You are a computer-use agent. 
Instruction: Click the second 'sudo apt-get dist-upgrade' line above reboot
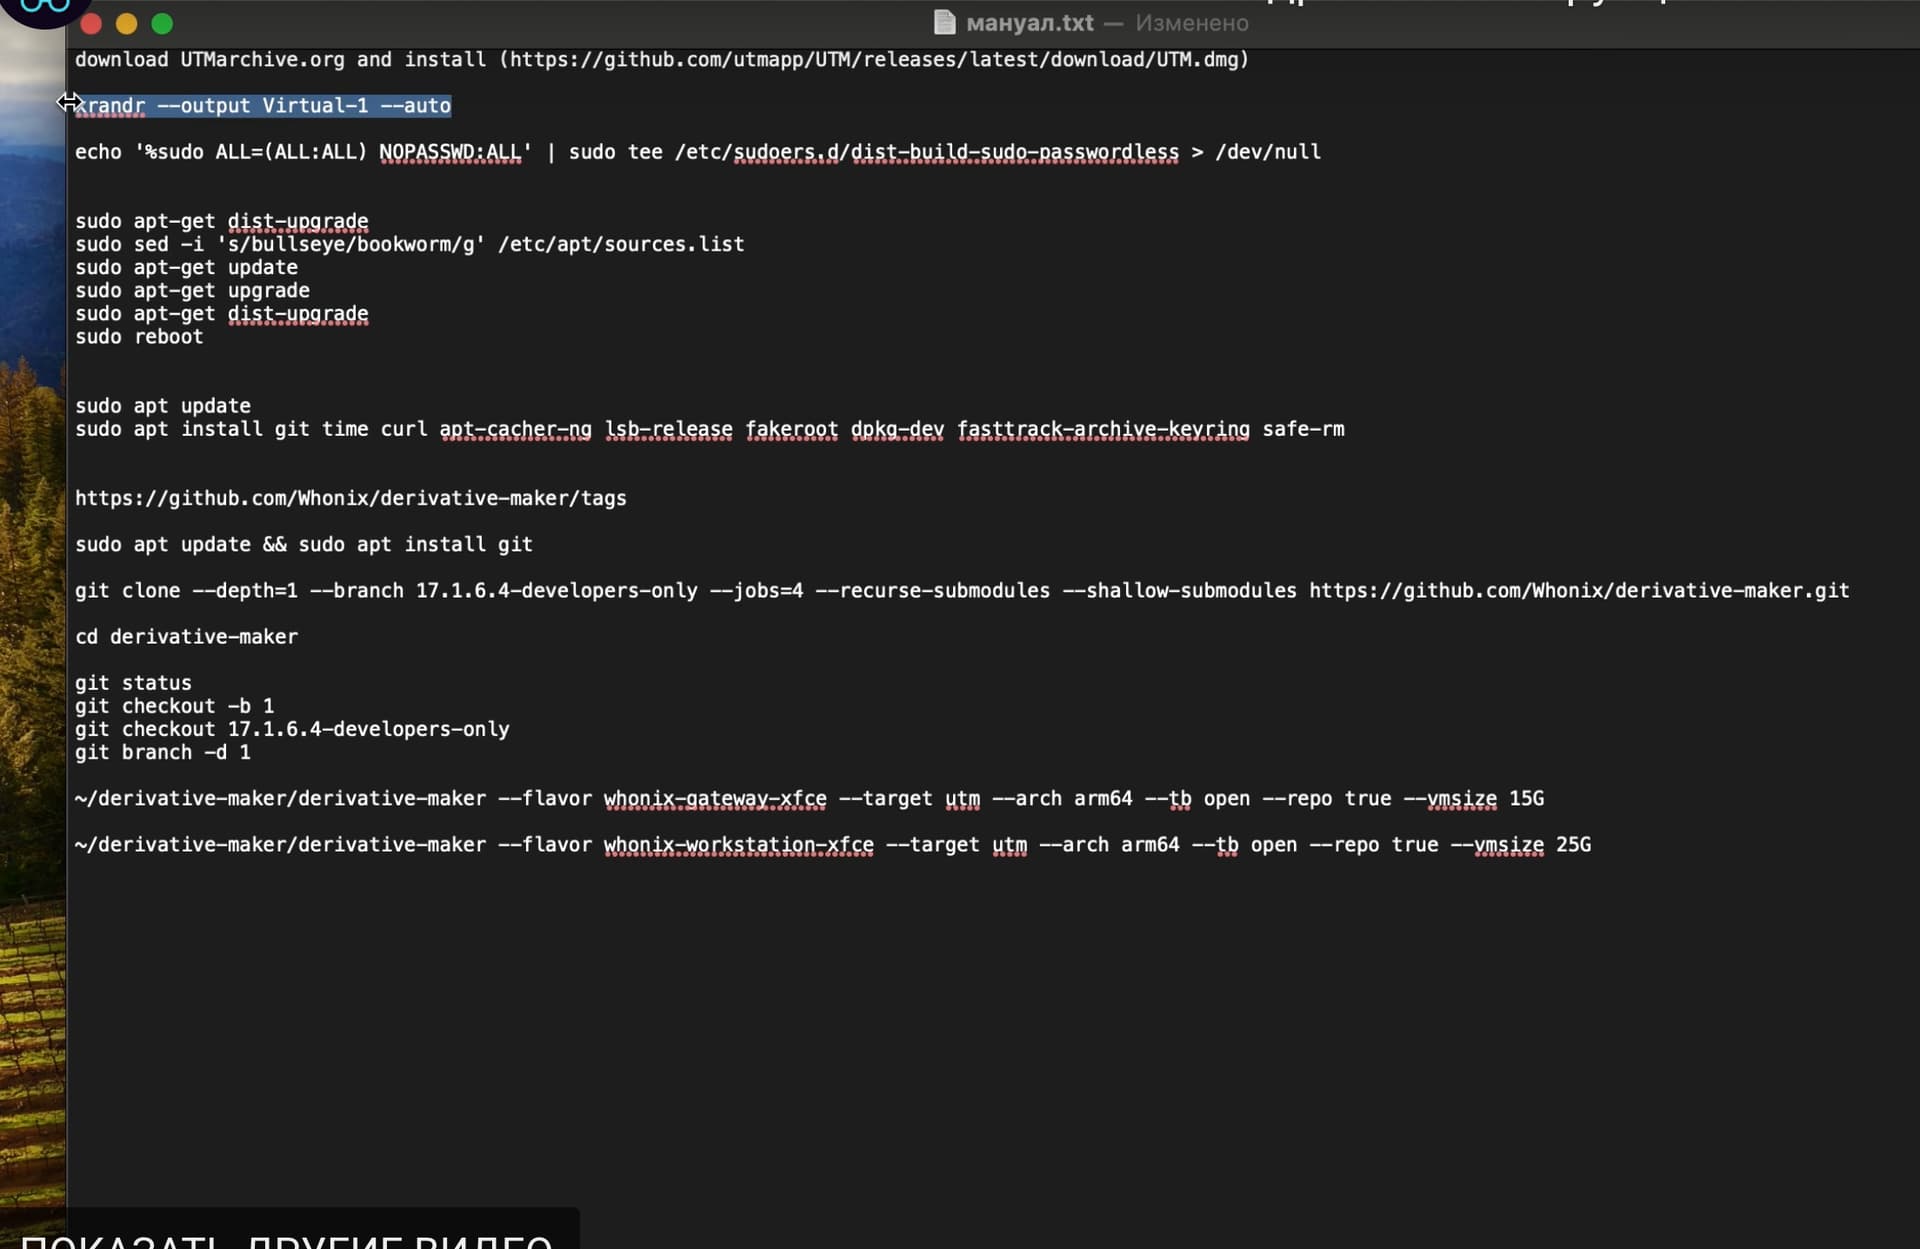pyautogui.click(x=222, y=313)
